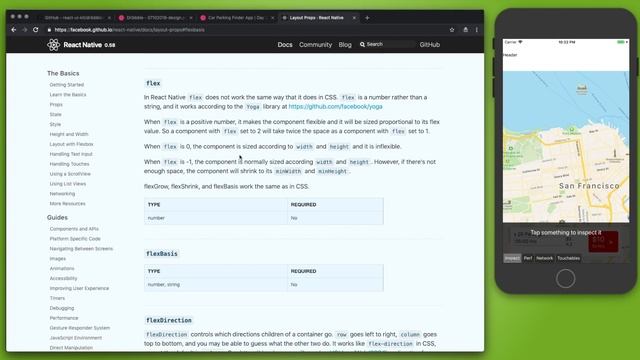Open Images in the sidebar

[x=58, y=258]
